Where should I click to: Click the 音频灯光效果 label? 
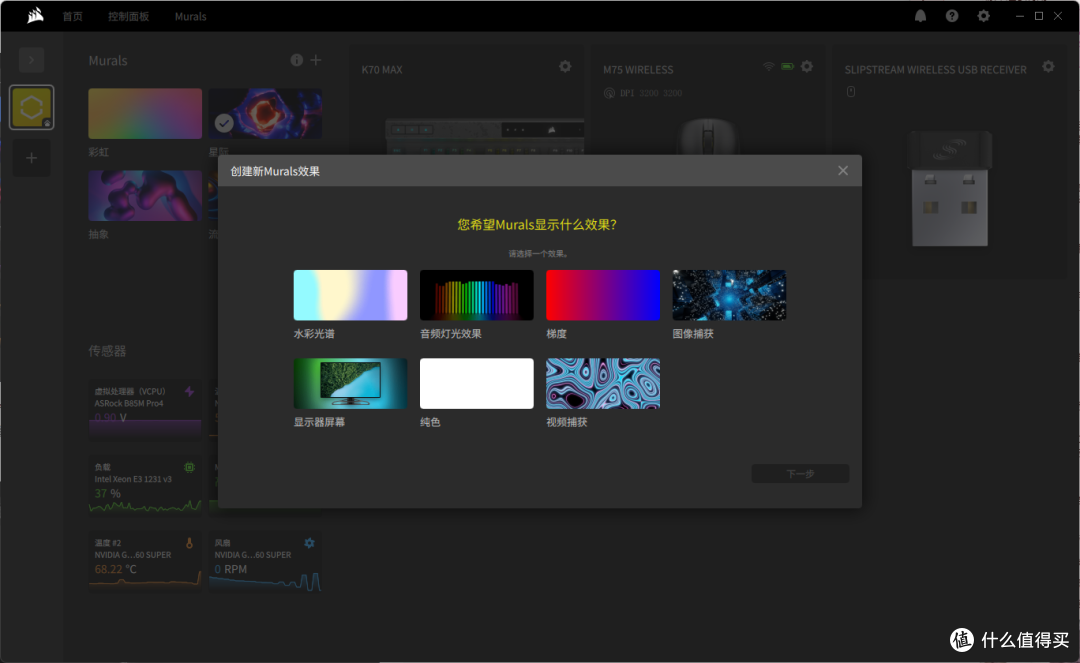[x=450, y=334]
